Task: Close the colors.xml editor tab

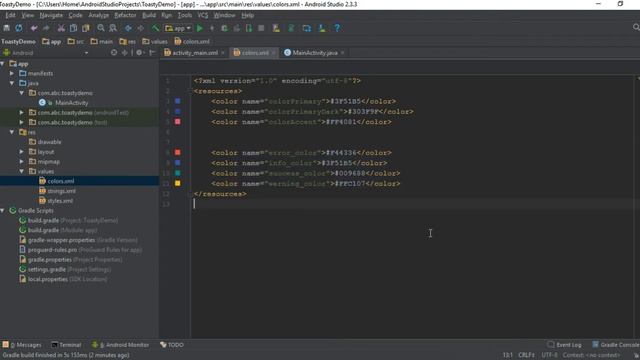Action: [273, 53]
